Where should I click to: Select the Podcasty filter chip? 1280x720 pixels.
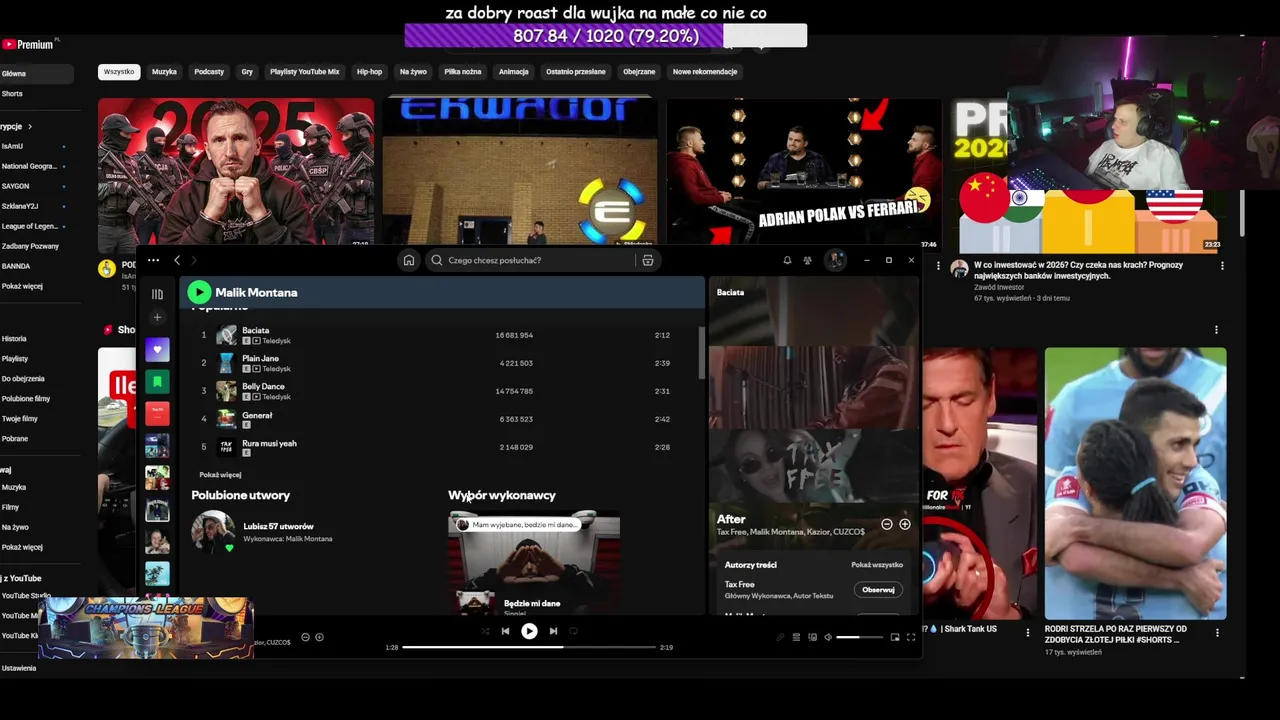pos(209,72)
